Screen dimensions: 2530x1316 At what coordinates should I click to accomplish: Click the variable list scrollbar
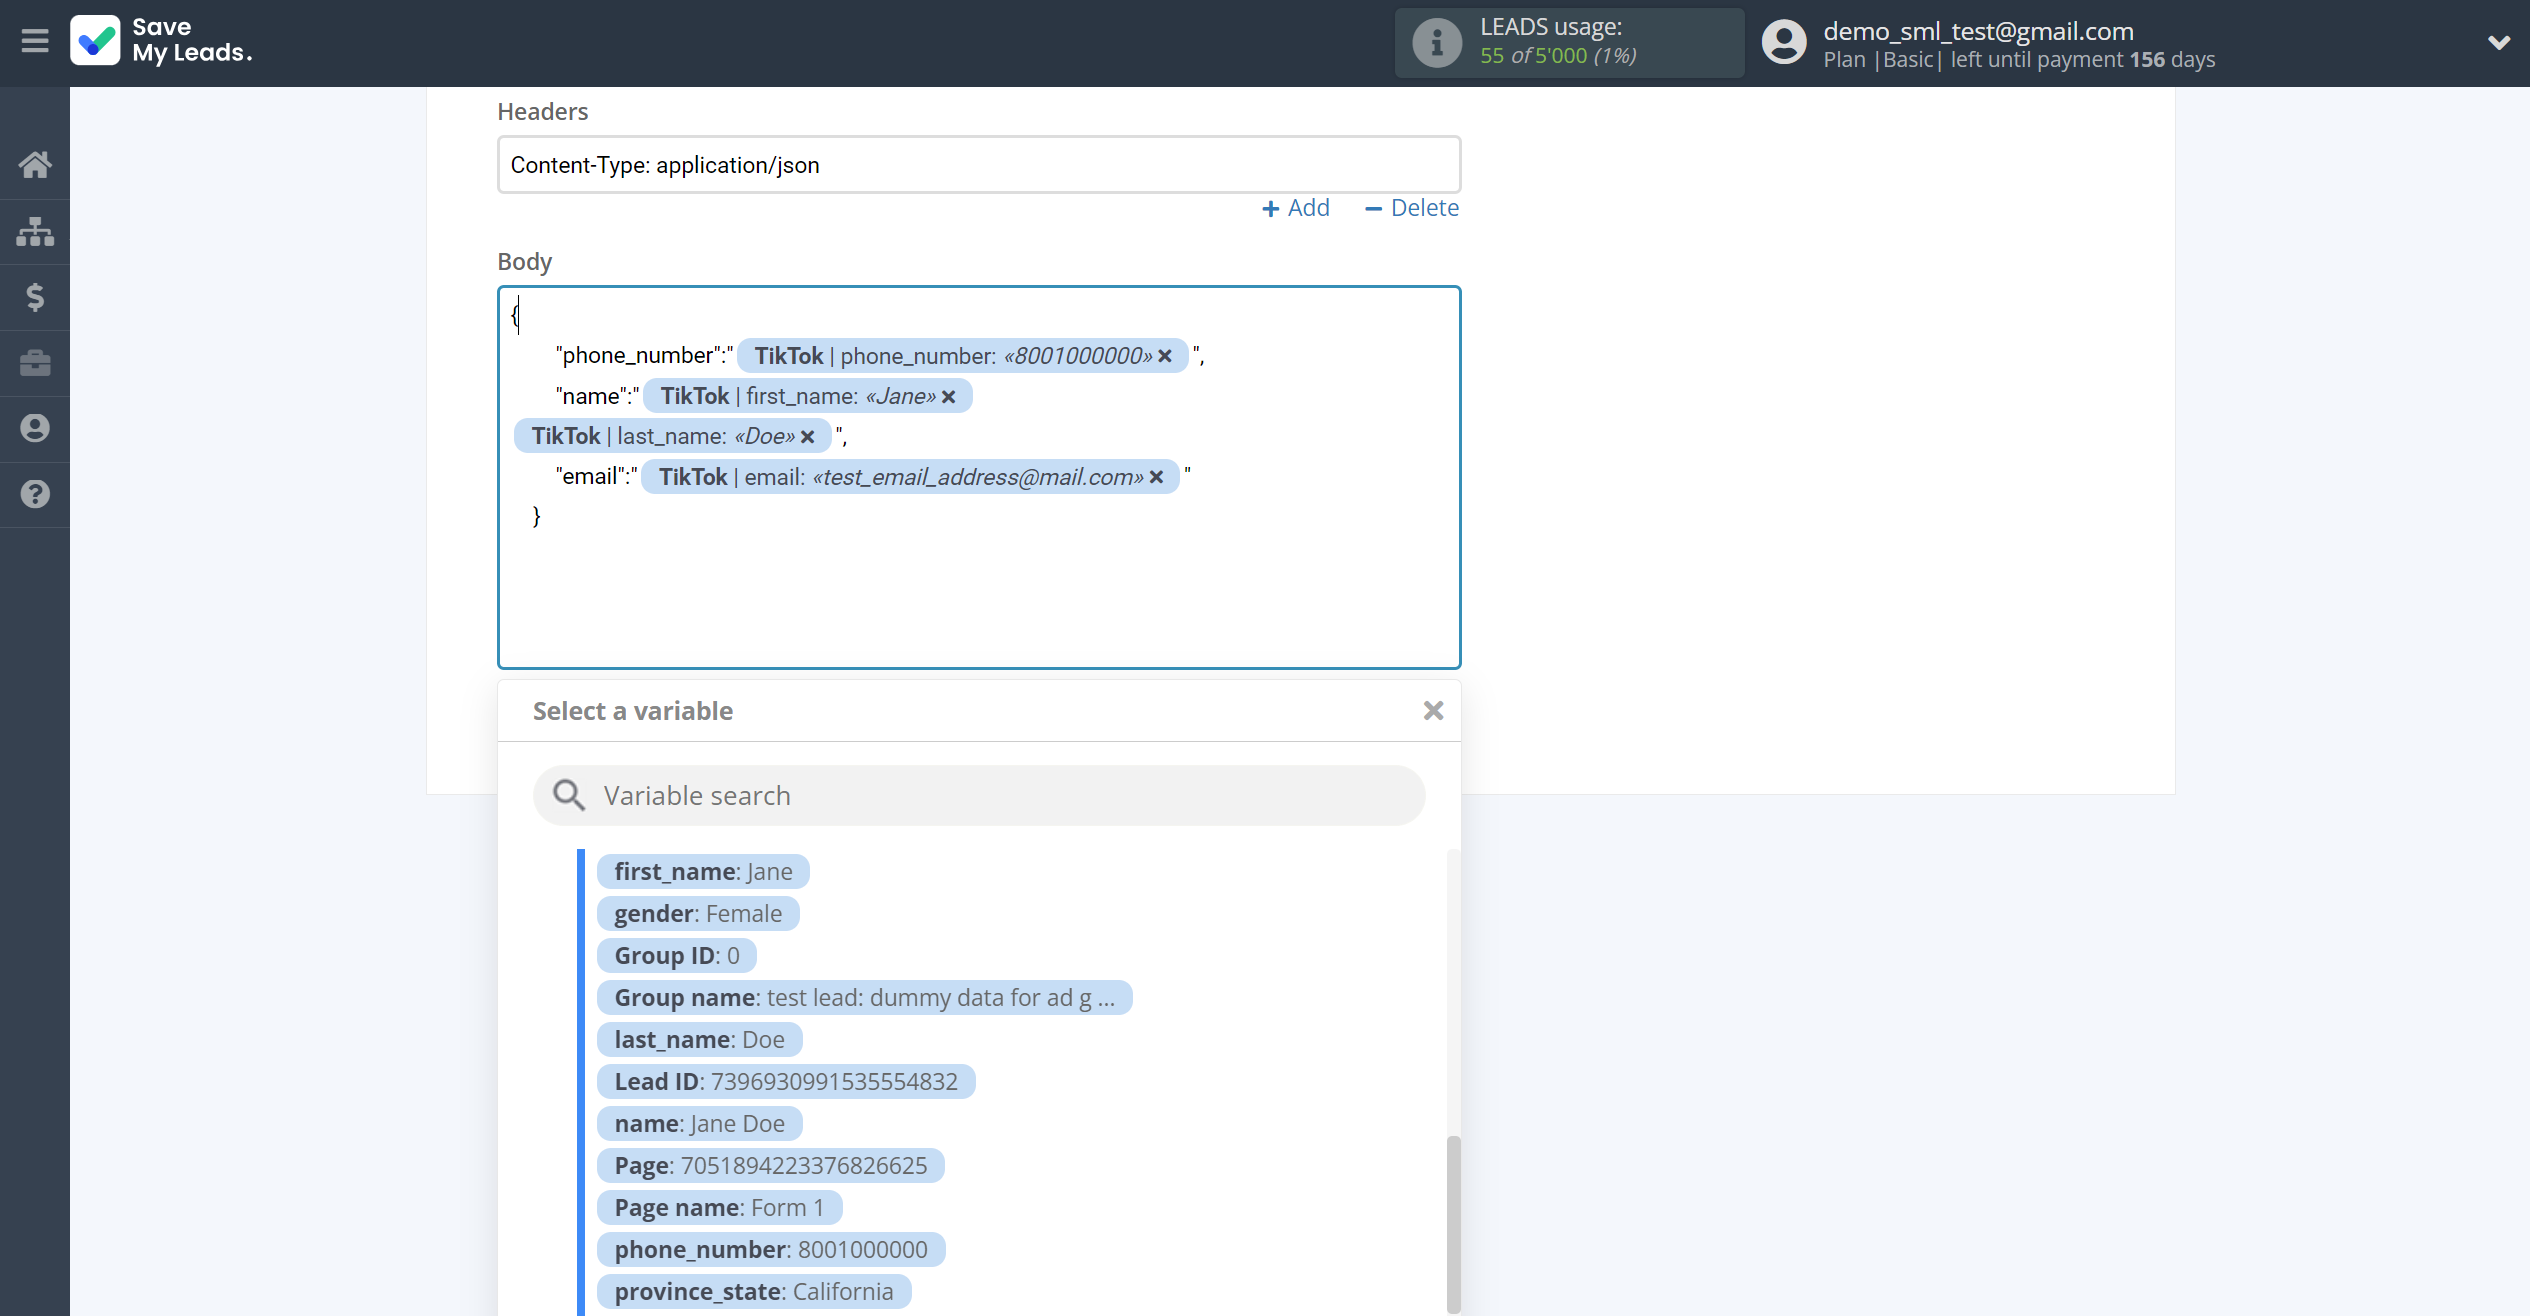[1453, 1223]
